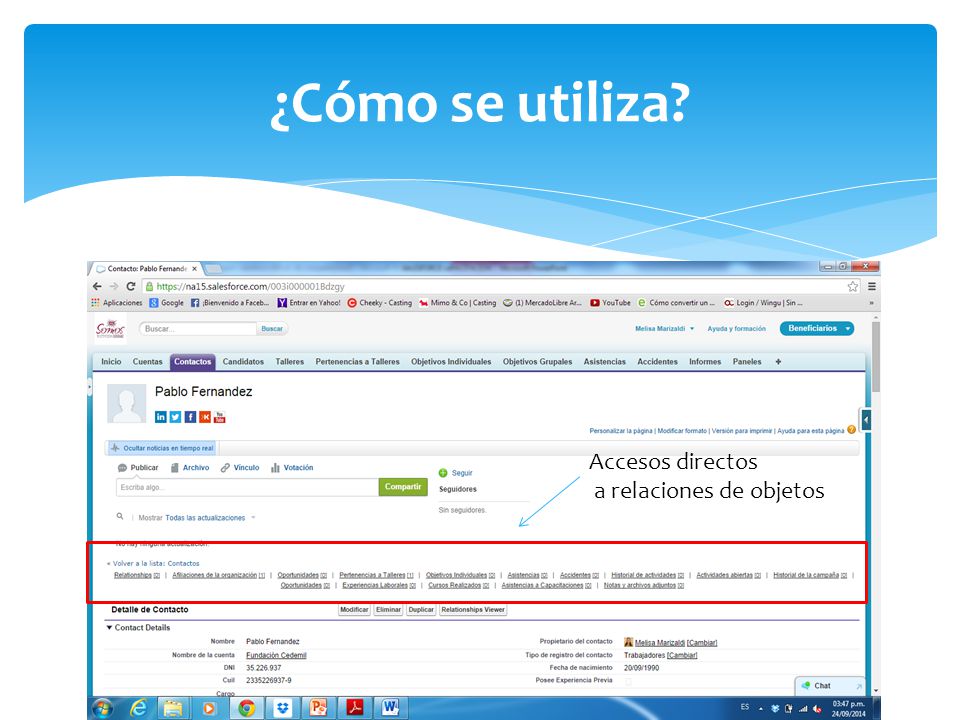960x720 pixels.
Task: Open the Aplicaciones bookmark
Action: coord(116,302)
